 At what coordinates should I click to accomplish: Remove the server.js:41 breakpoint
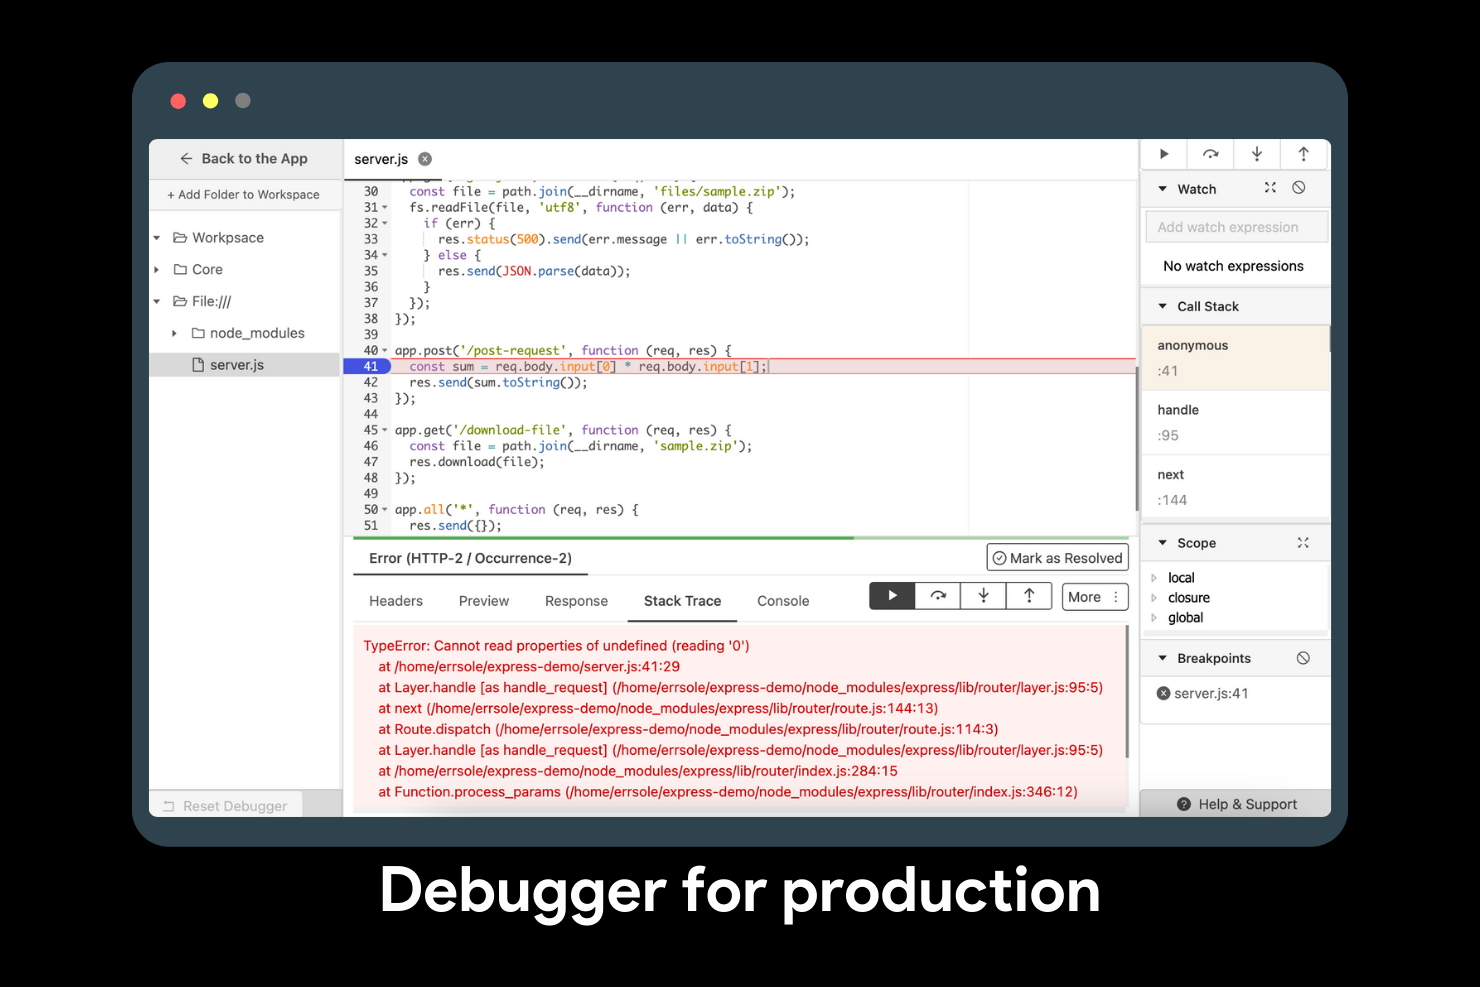pyautogui.click(x=1163, y=693)
